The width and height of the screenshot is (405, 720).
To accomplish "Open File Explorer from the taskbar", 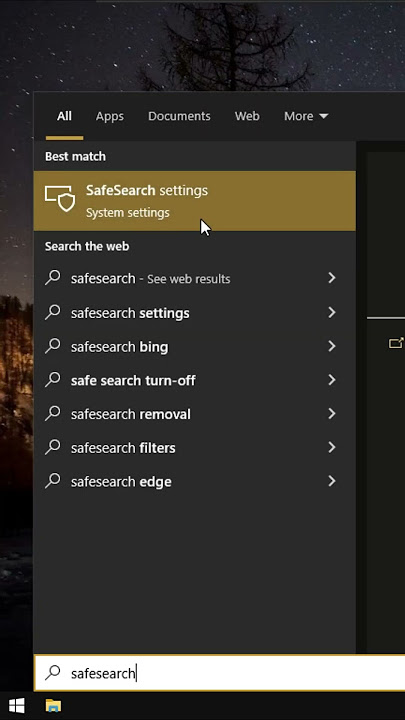I will (53, 706).
